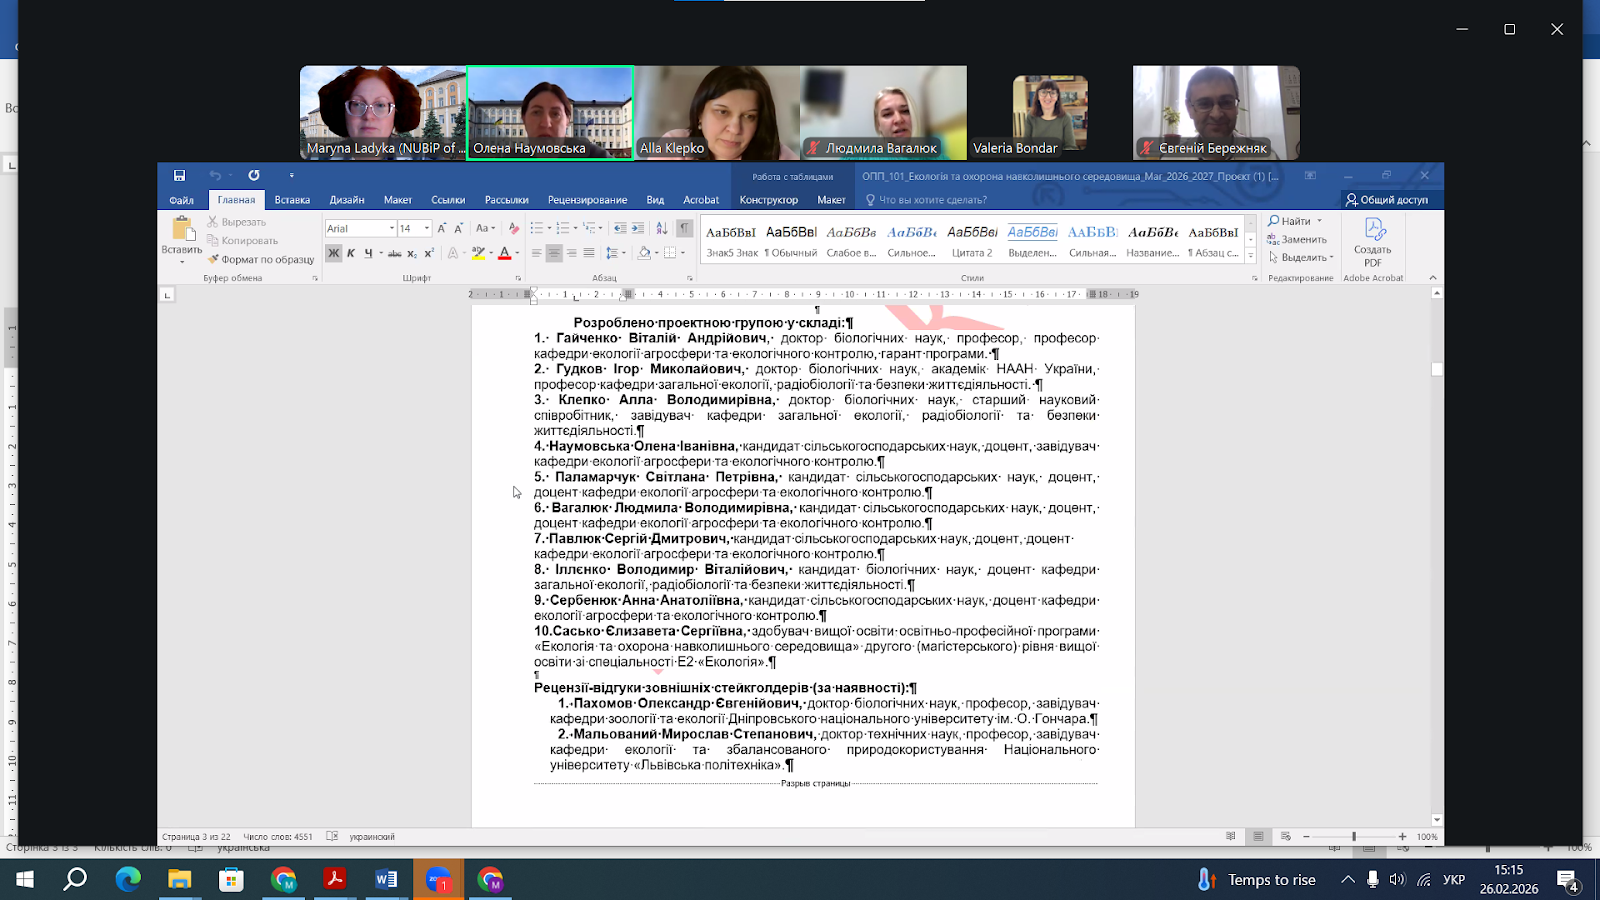Click the Copy (Копировать) command
1600x900 pixels.
pos(243,240)
